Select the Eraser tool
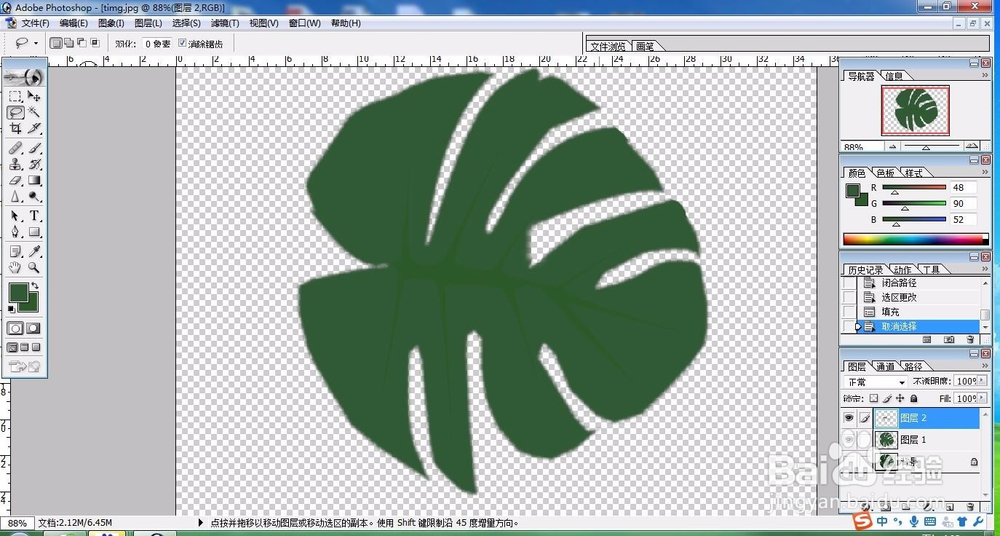The image size is (1000, 536). pyautogui.click(x=15, y=181)
